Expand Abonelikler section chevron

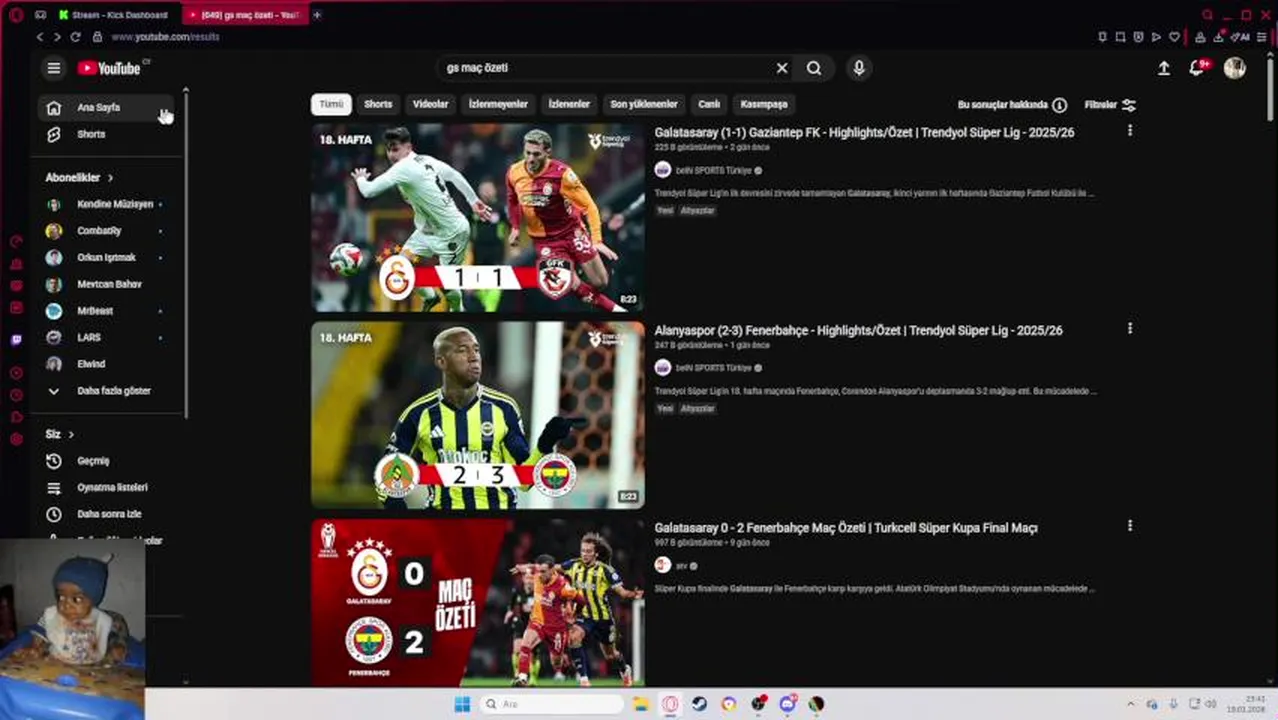[110, 178]
